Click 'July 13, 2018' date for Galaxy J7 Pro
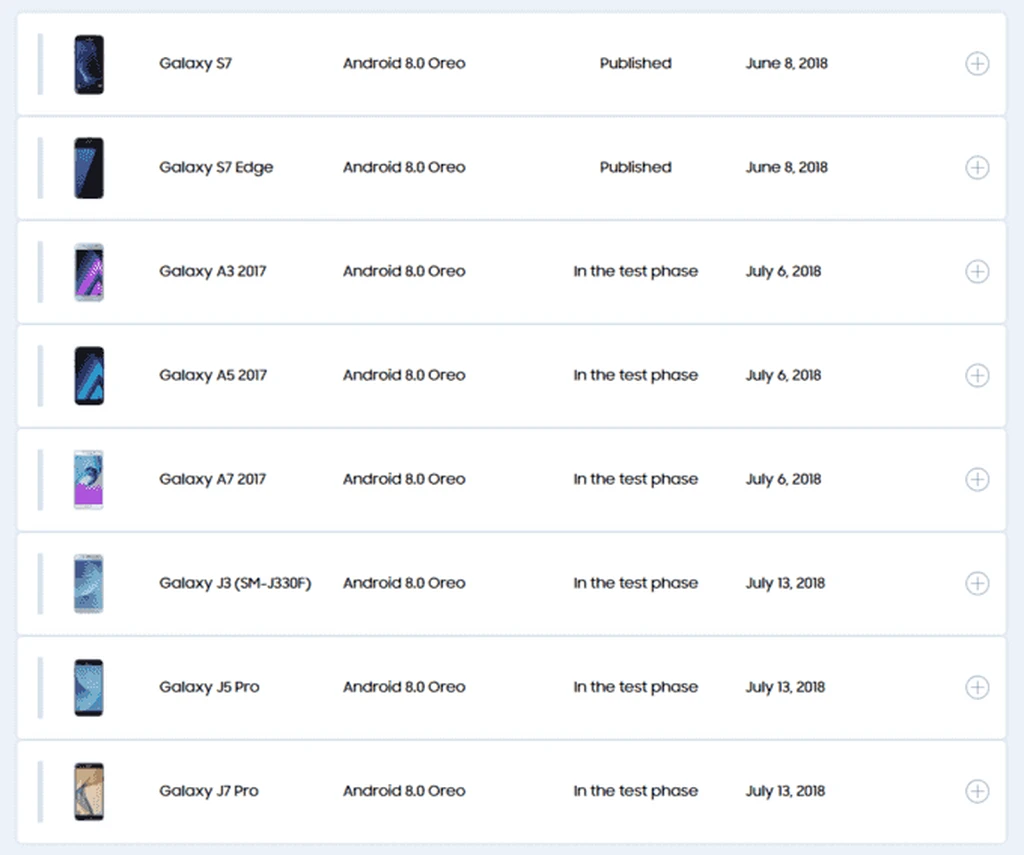The height and width of the screenshot is (855, 1024). pos(786,790)
